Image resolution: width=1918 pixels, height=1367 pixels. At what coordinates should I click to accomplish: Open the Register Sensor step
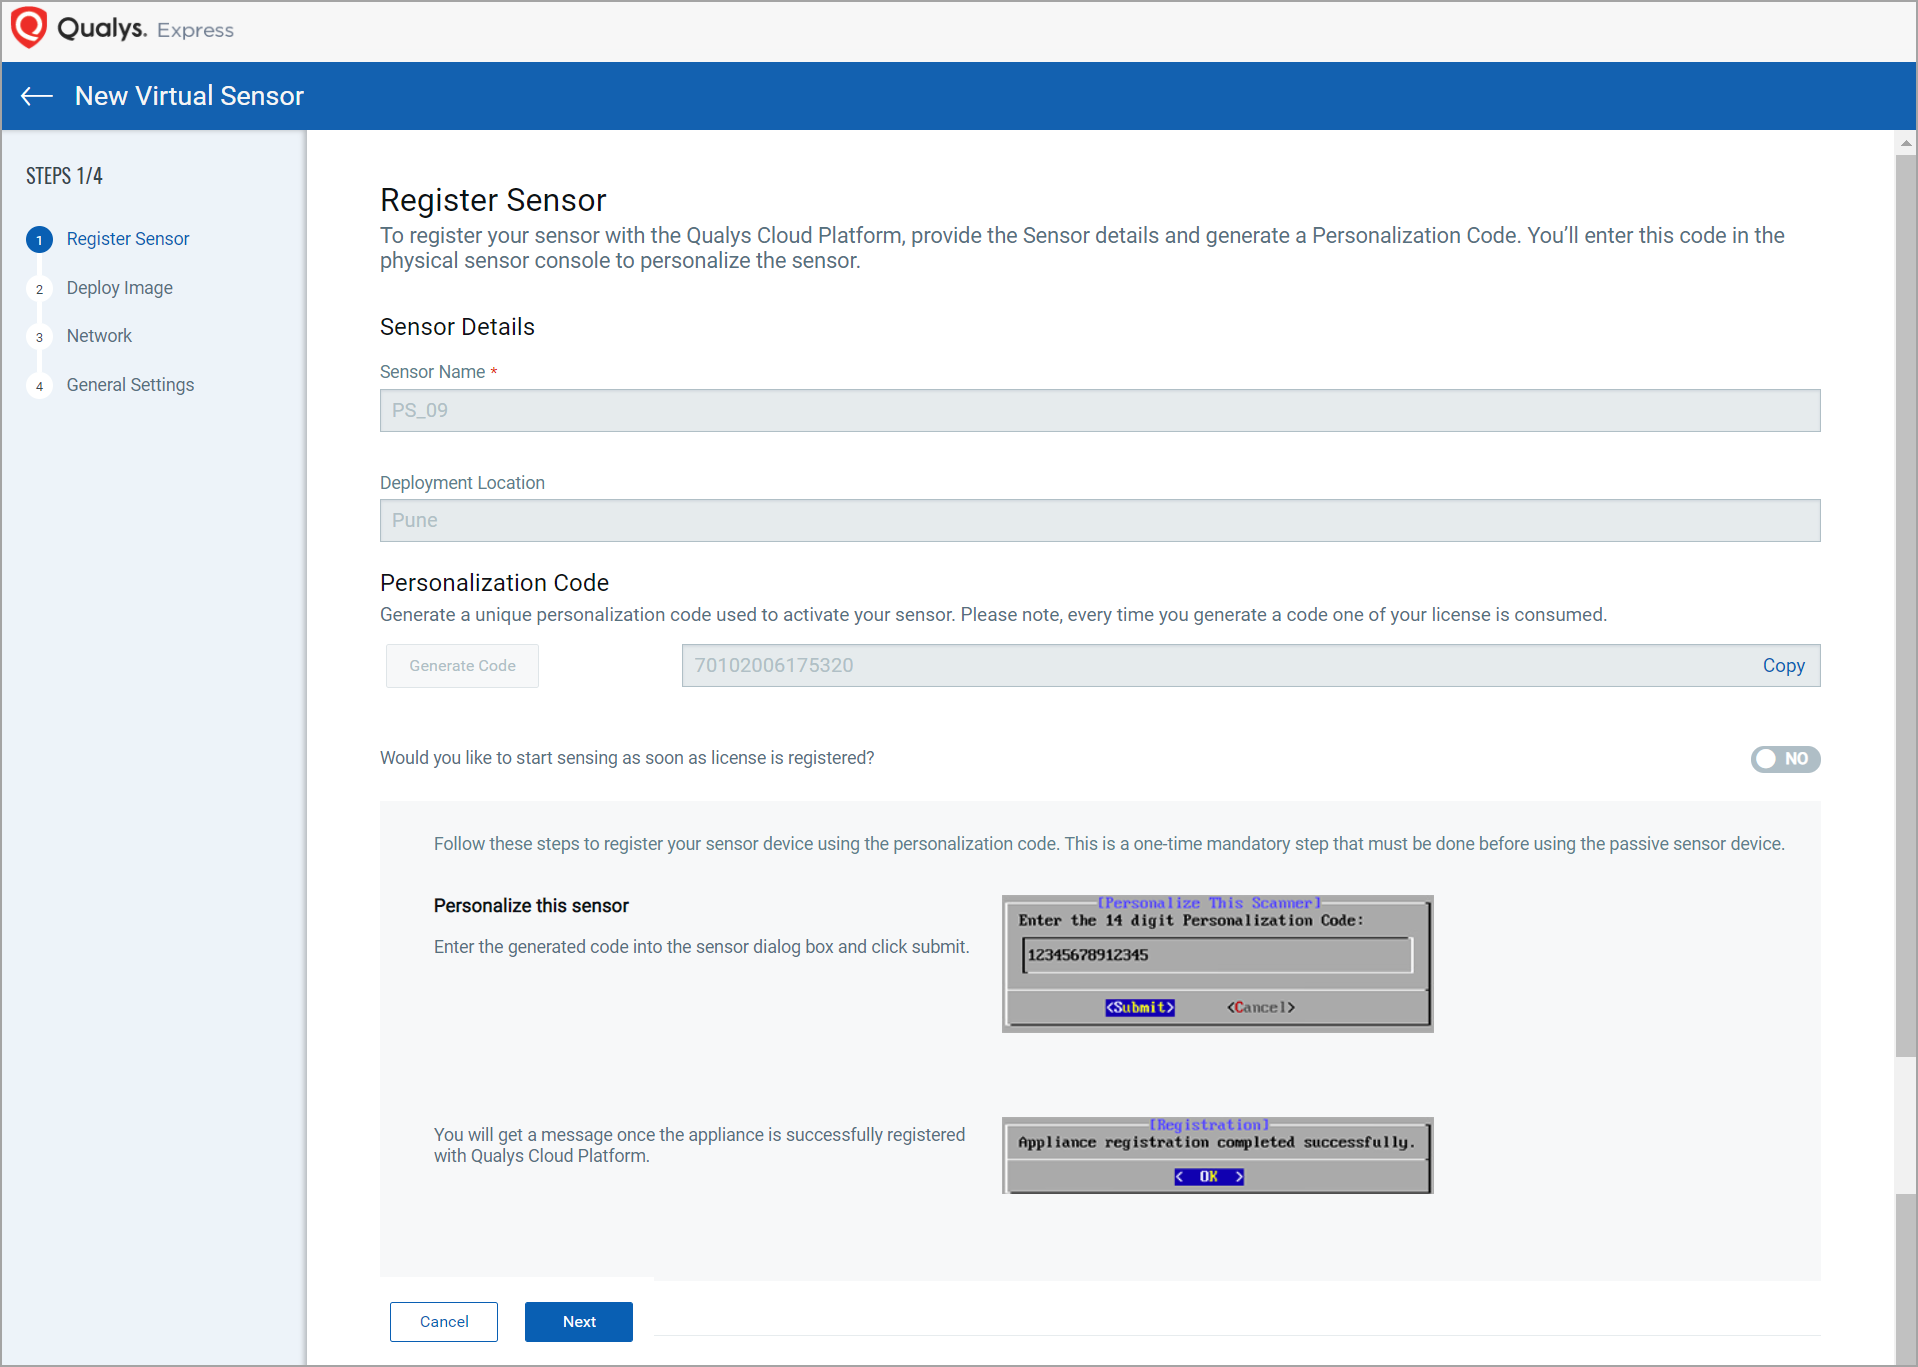[x=127, y=239]
